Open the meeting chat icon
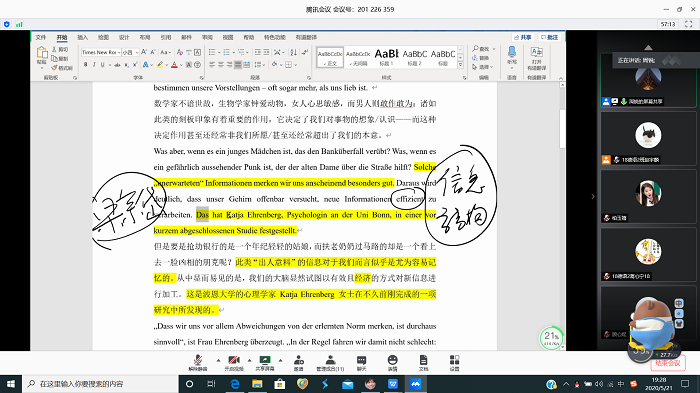The width and height of the screenshot is (700, 393). (362, 363)
